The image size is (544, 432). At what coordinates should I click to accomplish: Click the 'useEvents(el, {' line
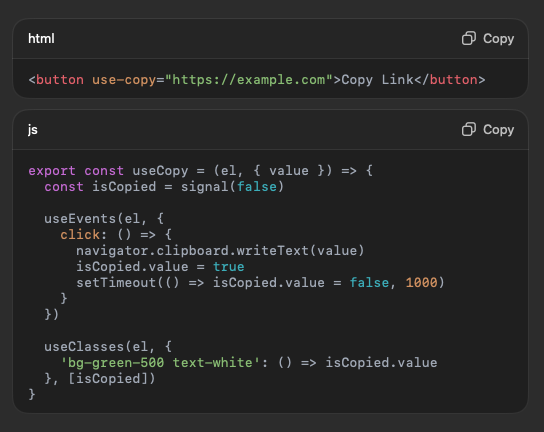[104, 219]
